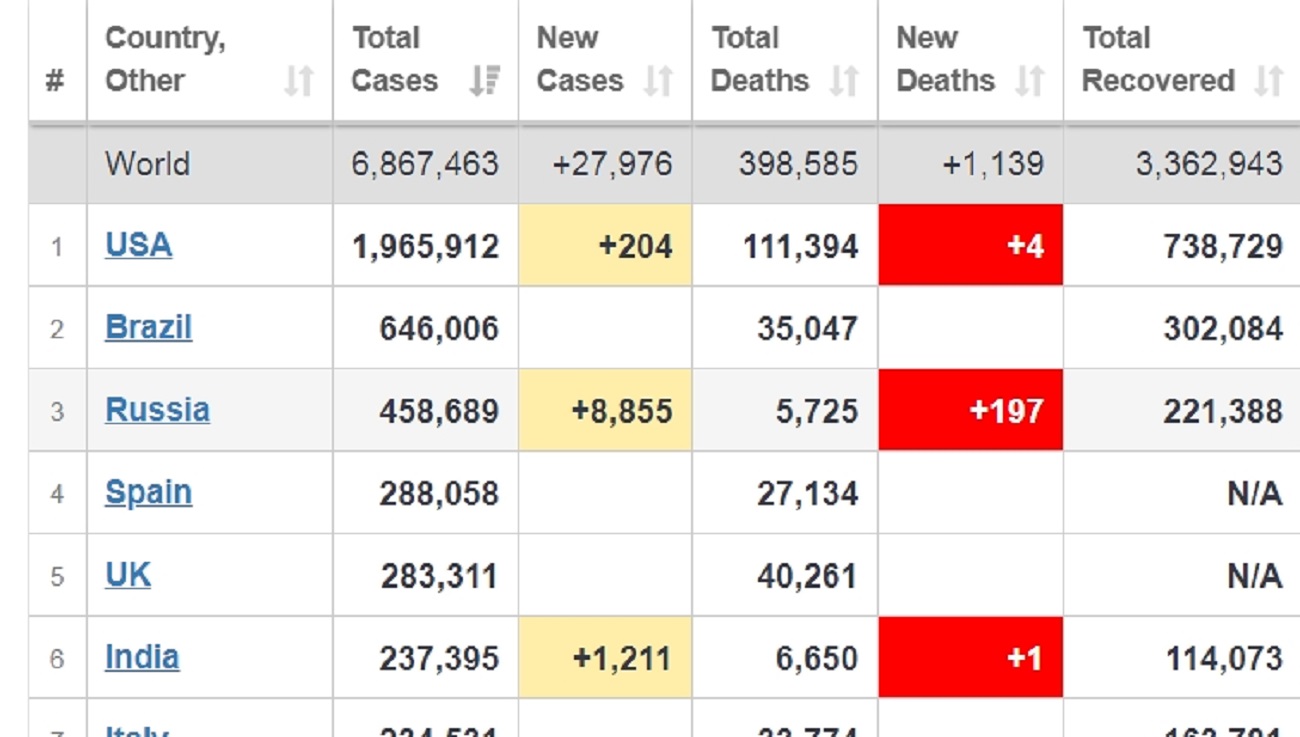1300x737 pixels.
Task: Click the sort arrows next to New Cases
Action: (x=658, y=80)
